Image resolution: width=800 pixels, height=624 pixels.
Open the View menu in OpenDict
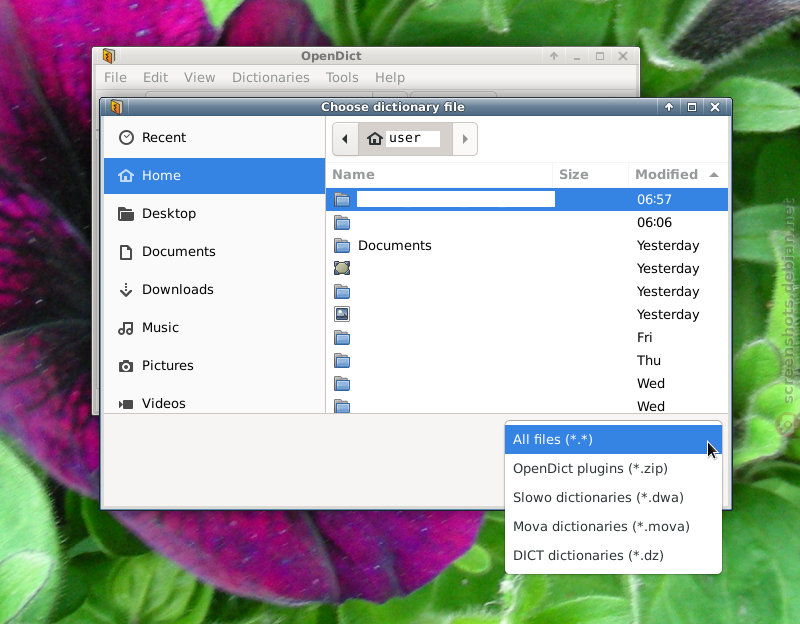tap(199, 78)
